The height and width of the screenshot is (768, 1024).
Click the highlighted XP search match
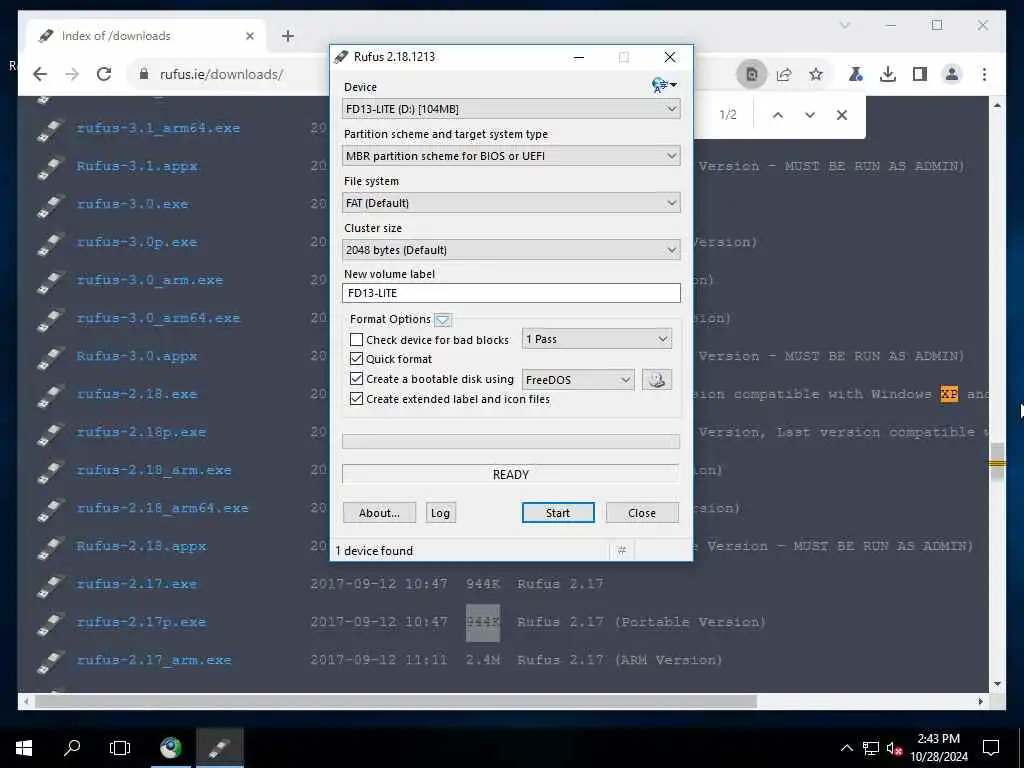point(949,394)
